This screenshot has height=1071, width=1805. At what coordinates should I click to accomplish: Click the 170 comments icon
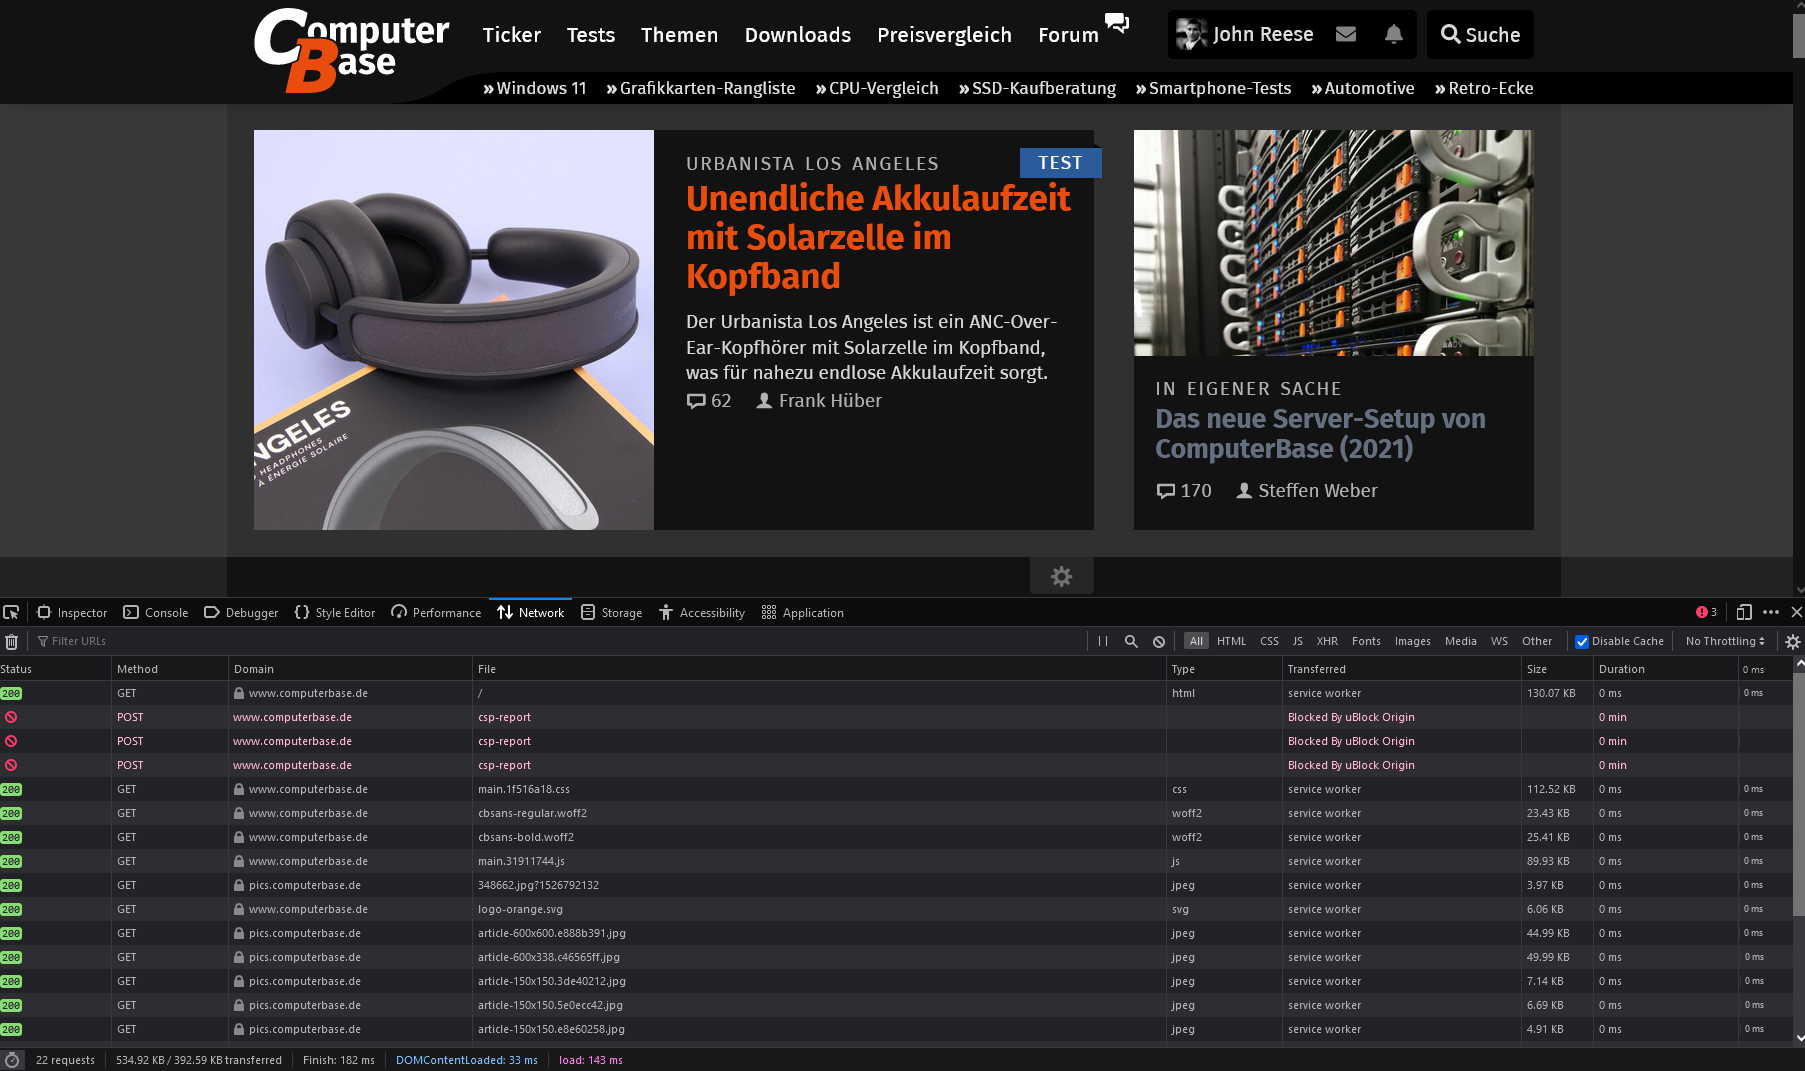1166,491
